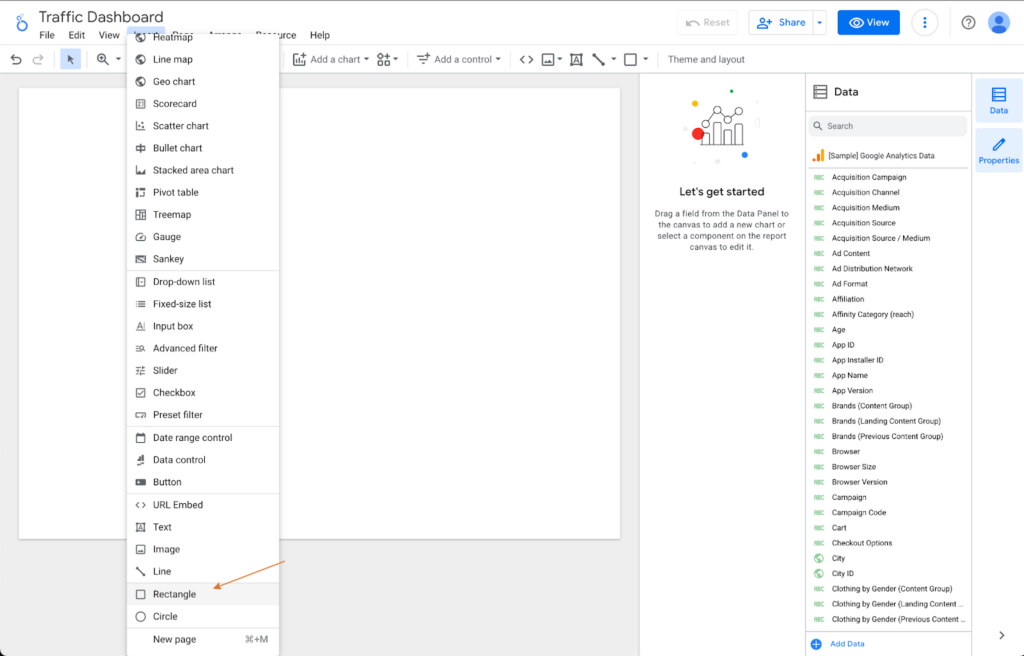The image size is (1024, 656).
Task: Choose Image in the Insert menu
Action: (203, 549)
